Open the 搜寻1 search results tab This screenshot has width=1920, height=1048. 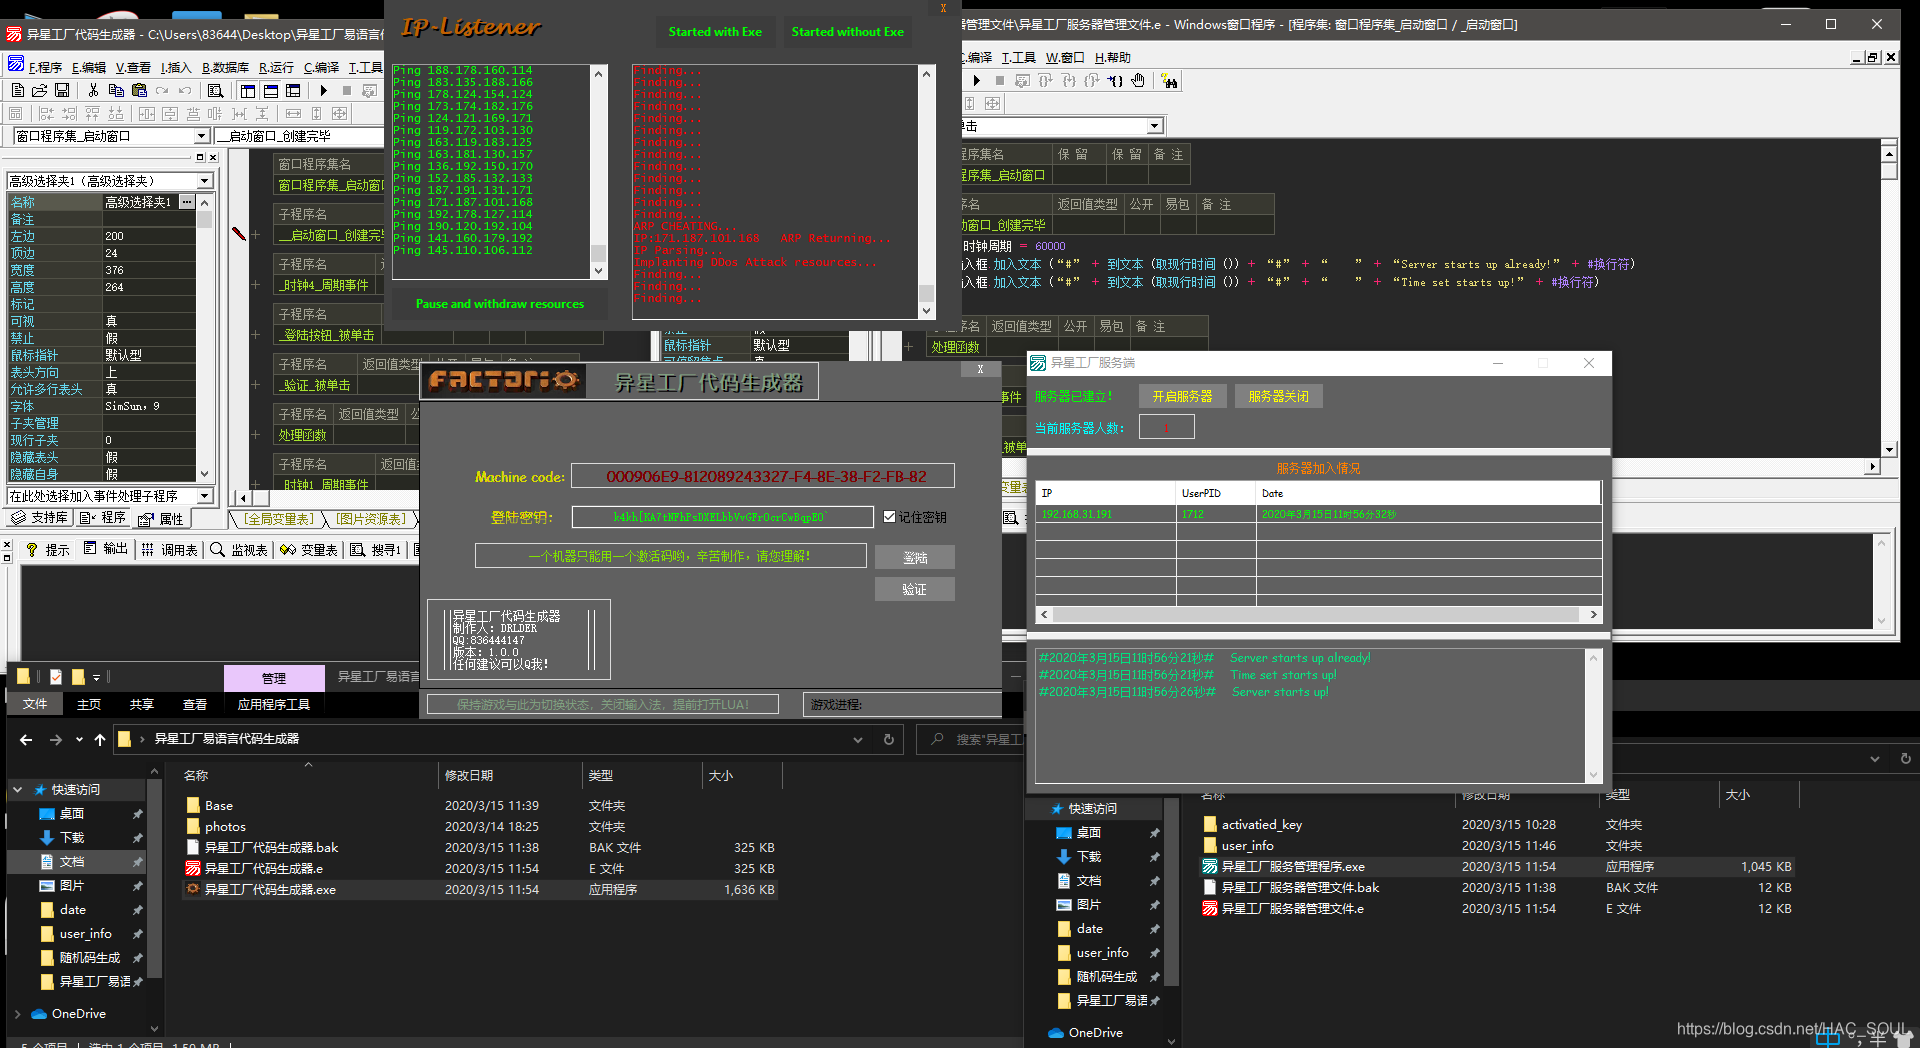click(376, 549)
